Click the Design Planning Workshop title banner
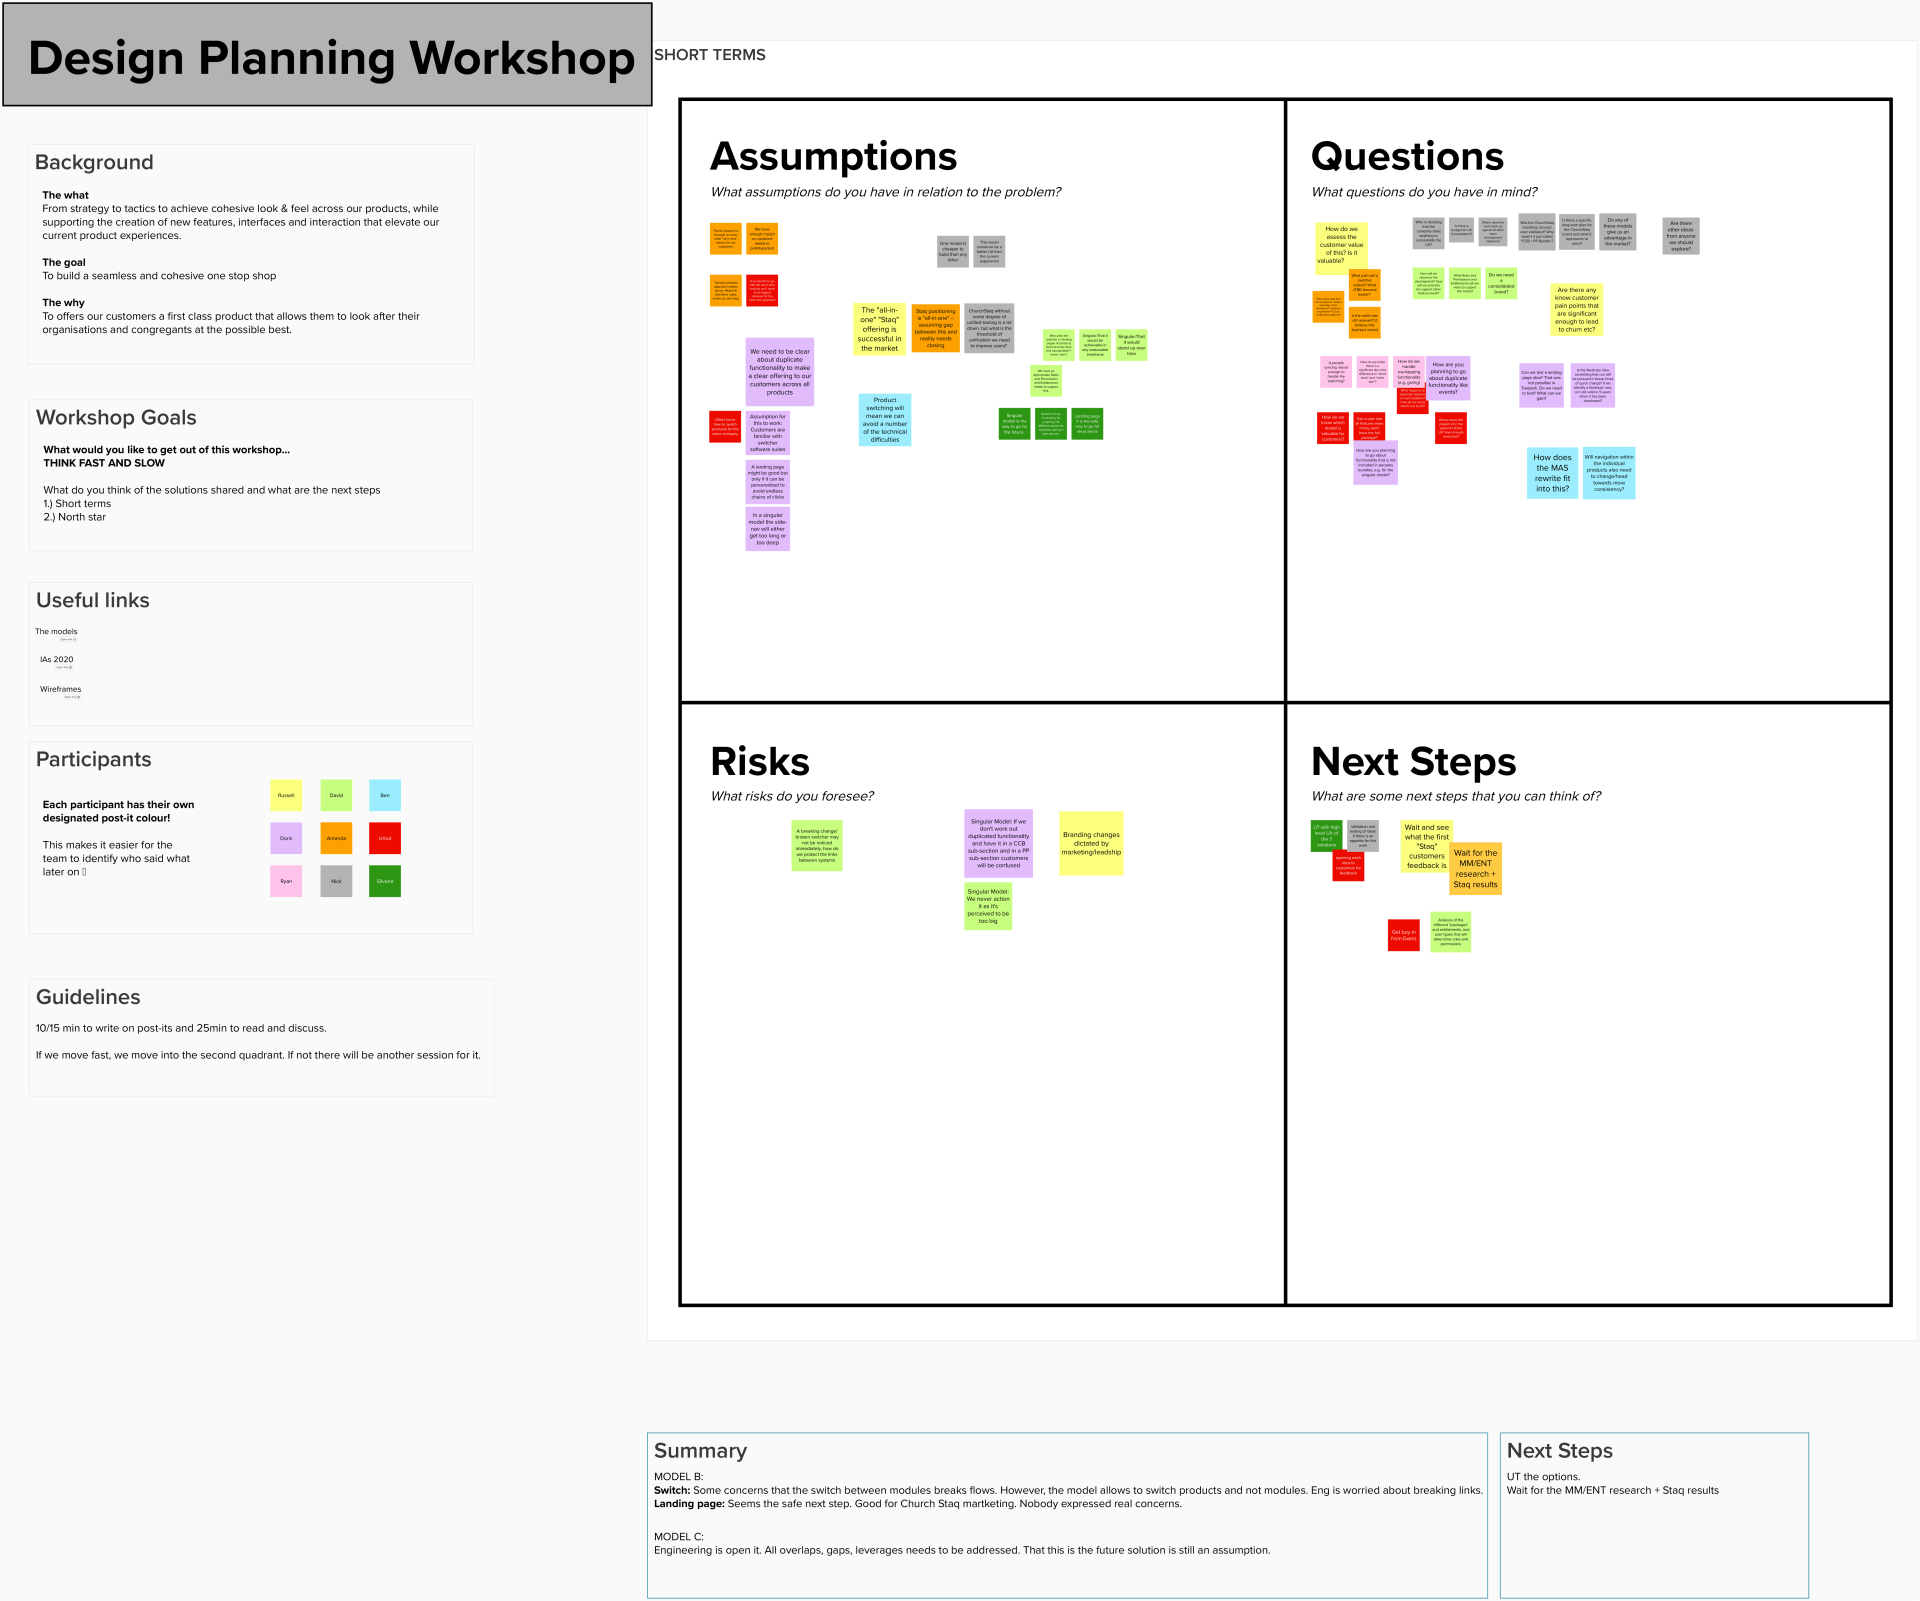Screen dimensions: 1920x1601 click(x=328, y=55)
